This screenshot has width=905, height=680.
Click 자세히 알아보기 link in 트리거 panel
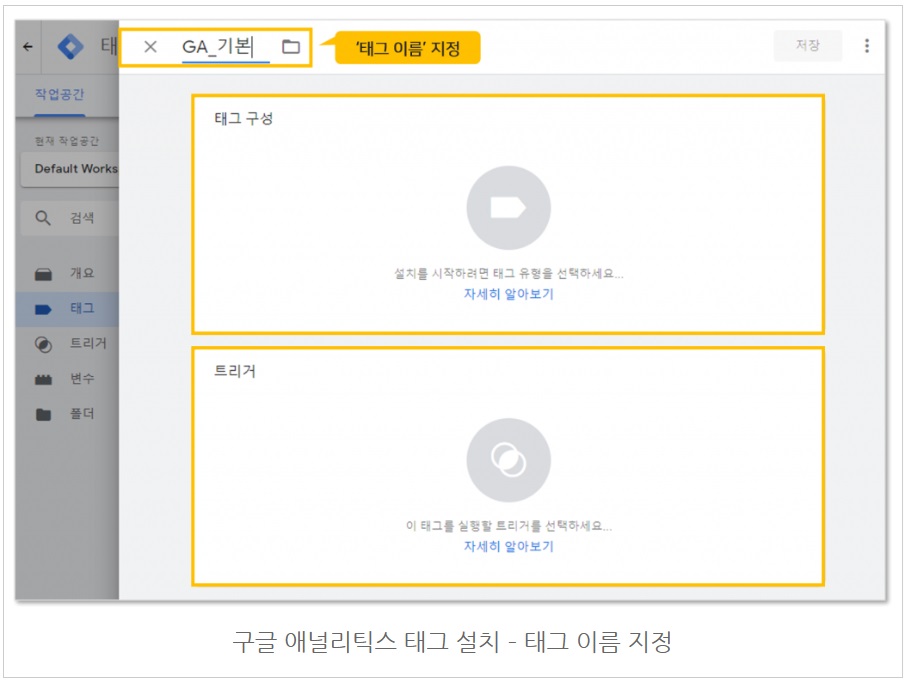[x=508, y=546]
